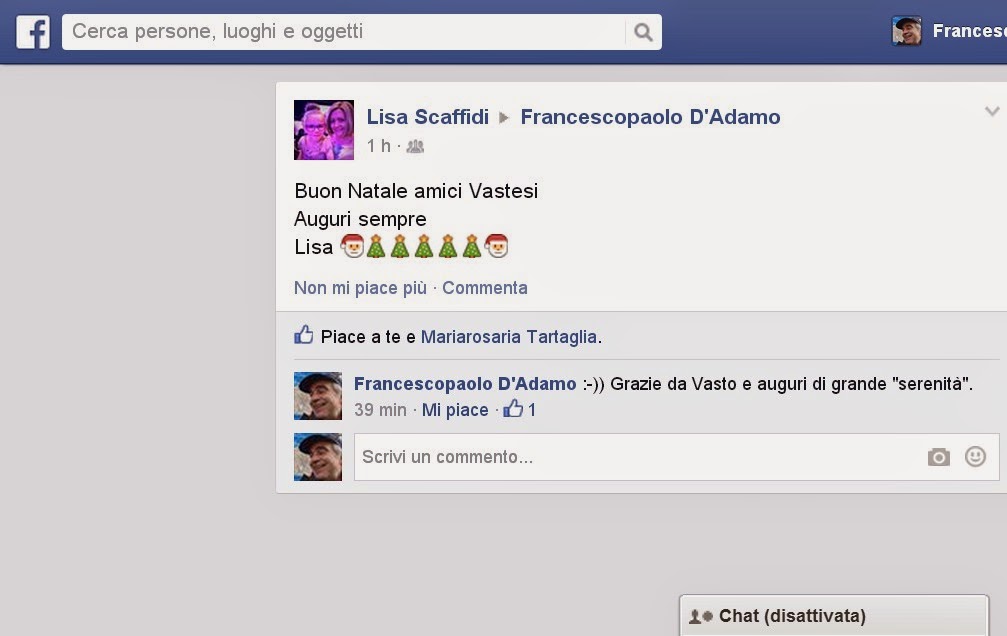Click the friends audience icon beside 1 h
Screen dimensions: 1007x636
pyautogui.click(x=415, y=146)
